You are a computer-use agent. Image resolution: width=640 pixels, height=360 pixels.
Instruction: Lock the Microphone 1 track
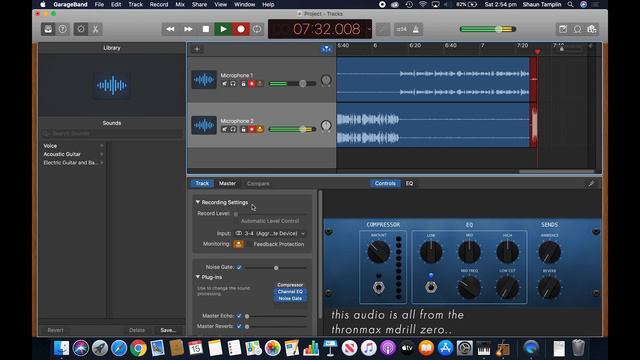click(243, 84)
